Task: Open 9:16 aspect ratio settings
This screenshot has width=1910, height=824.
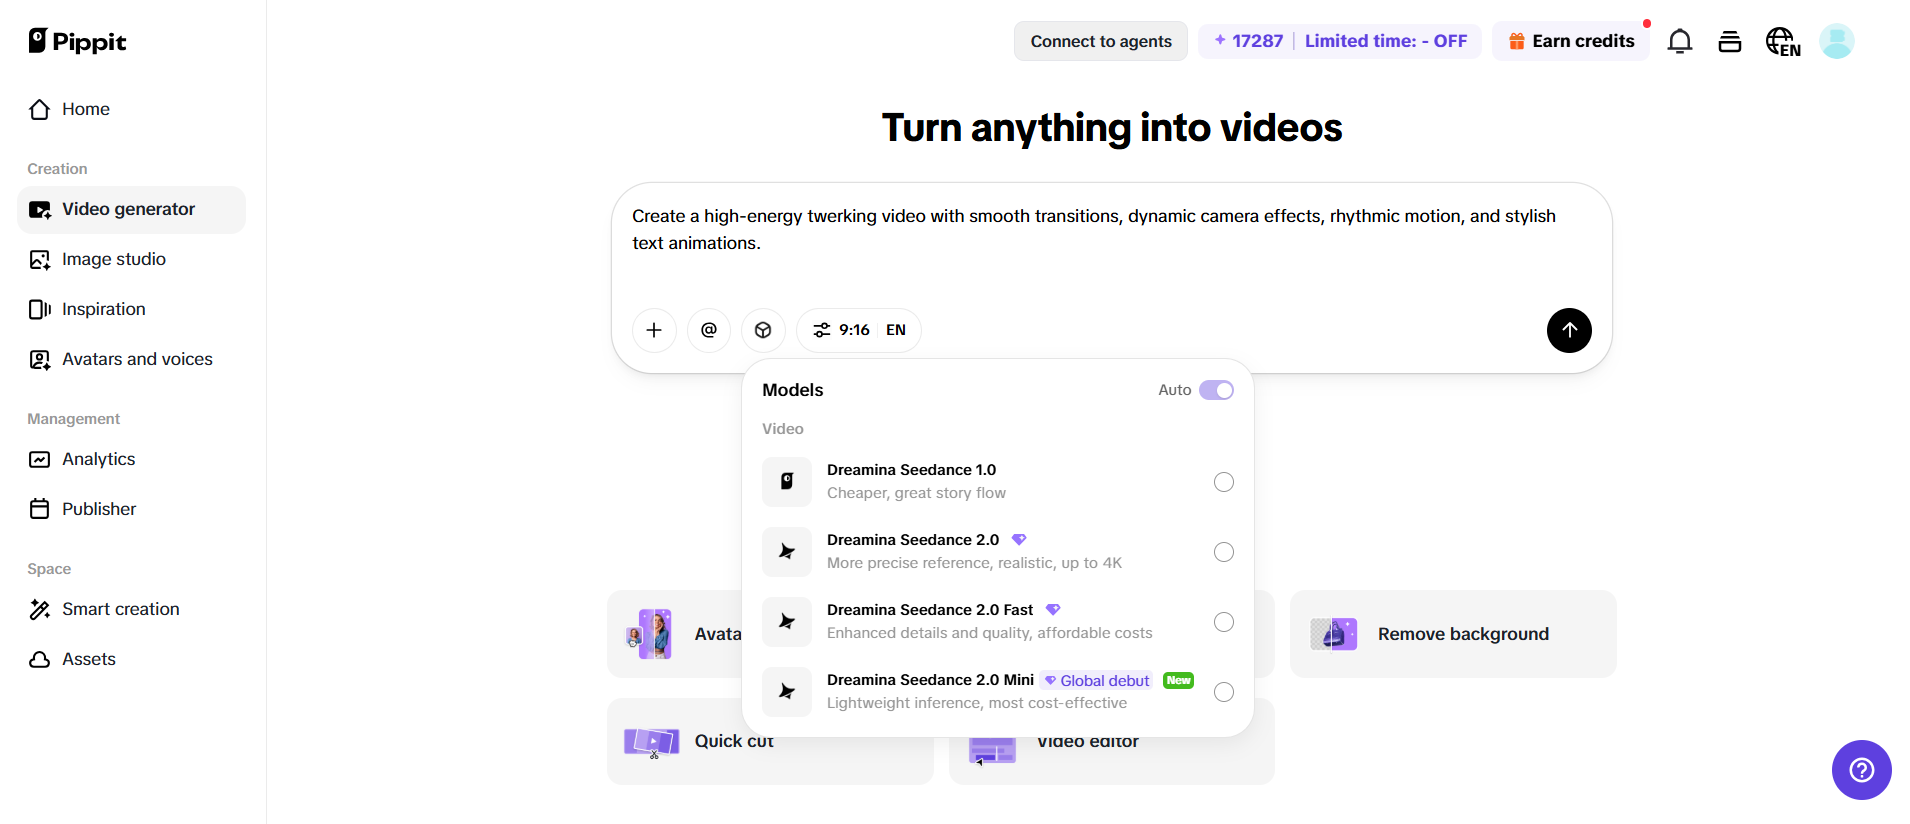Action: [842, 330]
